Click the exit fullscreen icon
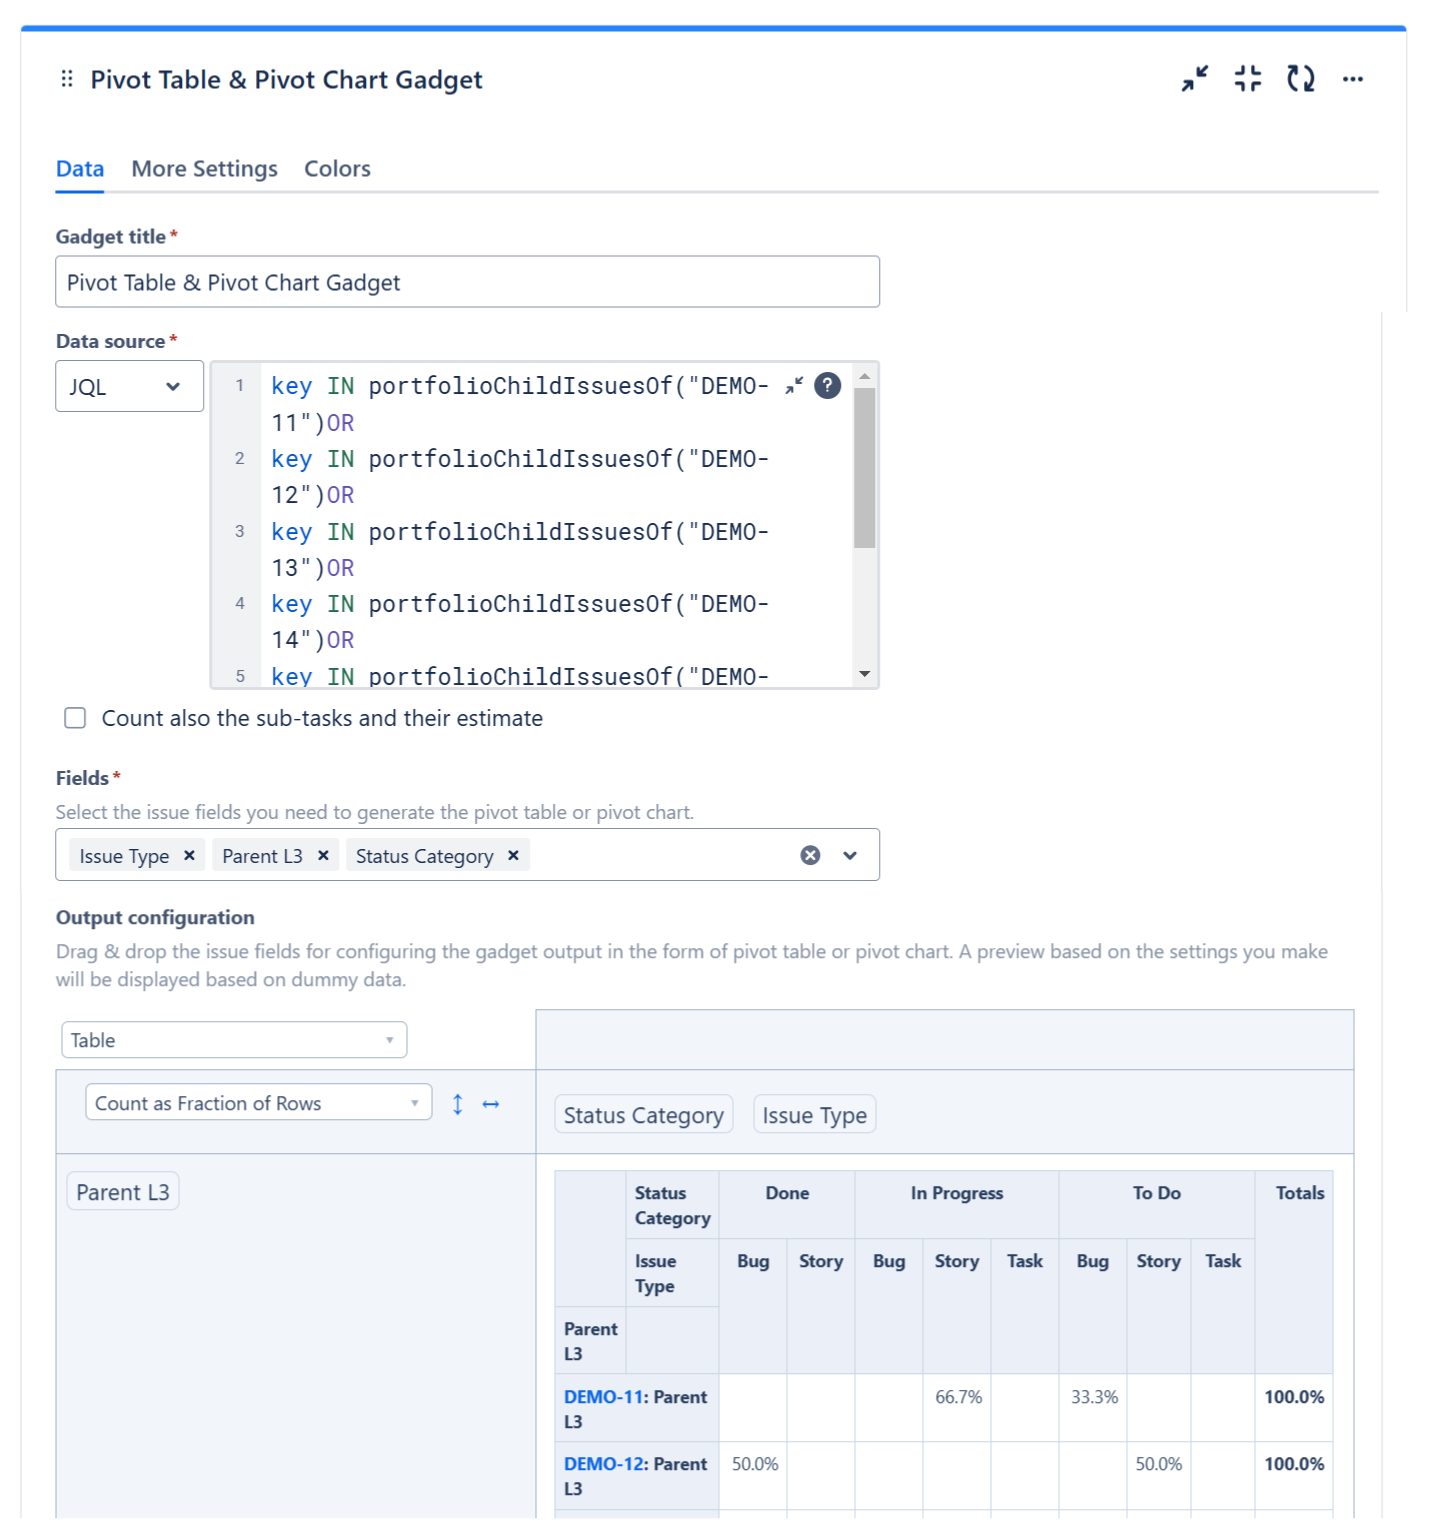 coord(1247,78)
